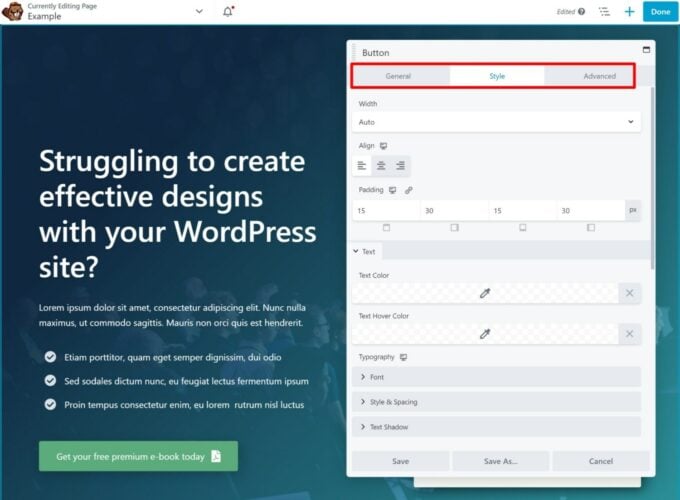
Task: Click the settings panel scrollbar
Action: point(652,178)
